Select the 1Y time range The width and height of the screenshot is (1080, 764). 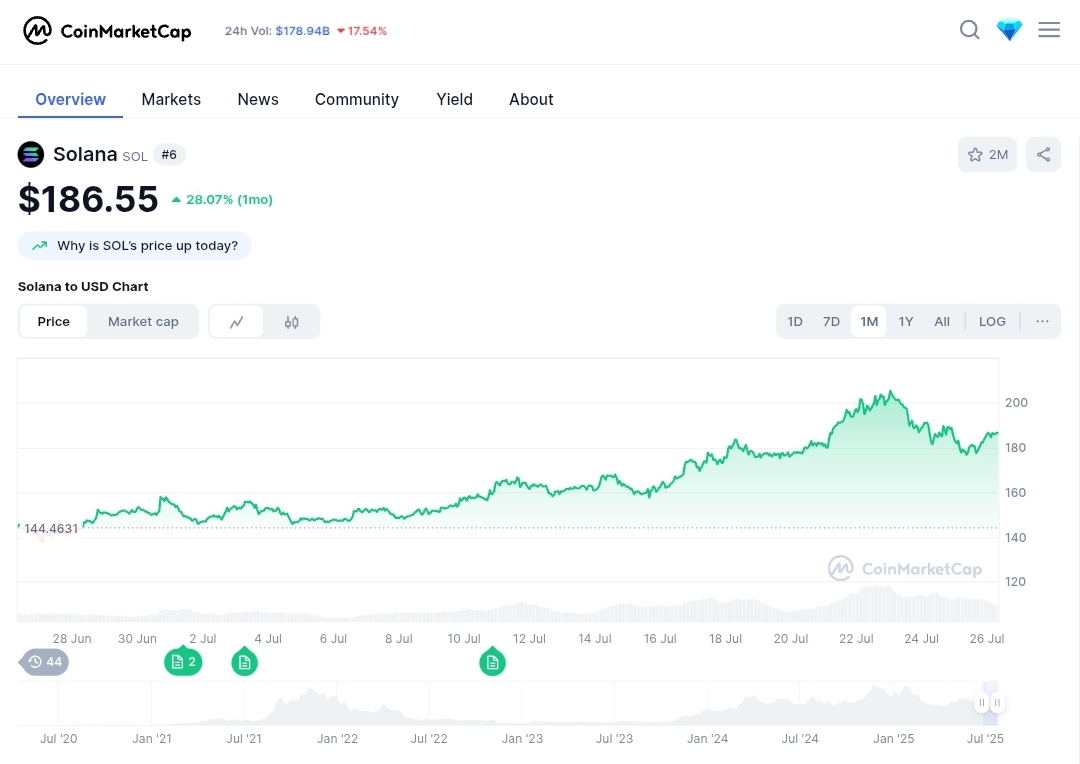pyautogui.click(x=905, y=322)
